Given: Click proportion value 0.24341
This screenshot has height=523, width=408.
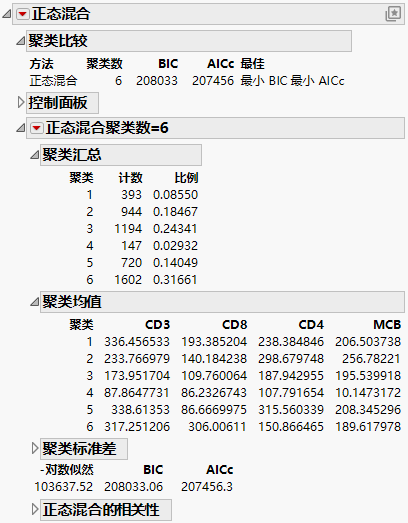Looking at the screenshot, I should 175,229.
